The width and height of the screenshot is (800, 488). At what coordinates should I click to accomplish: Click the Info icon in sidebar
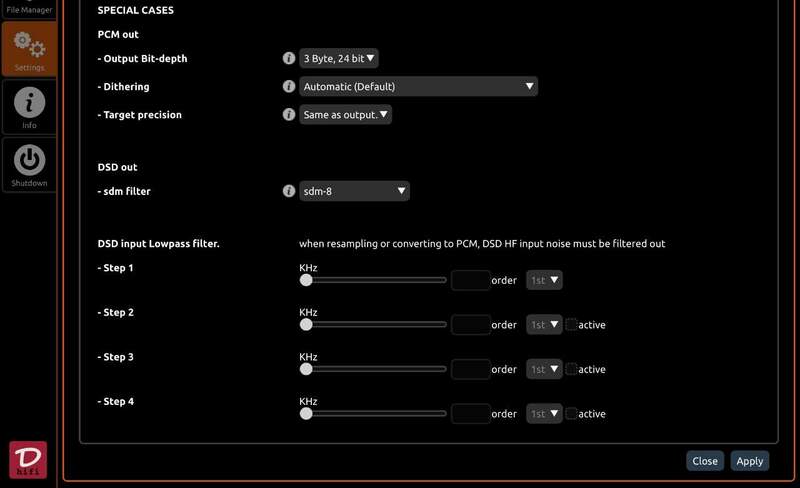(x=29, y=106)
